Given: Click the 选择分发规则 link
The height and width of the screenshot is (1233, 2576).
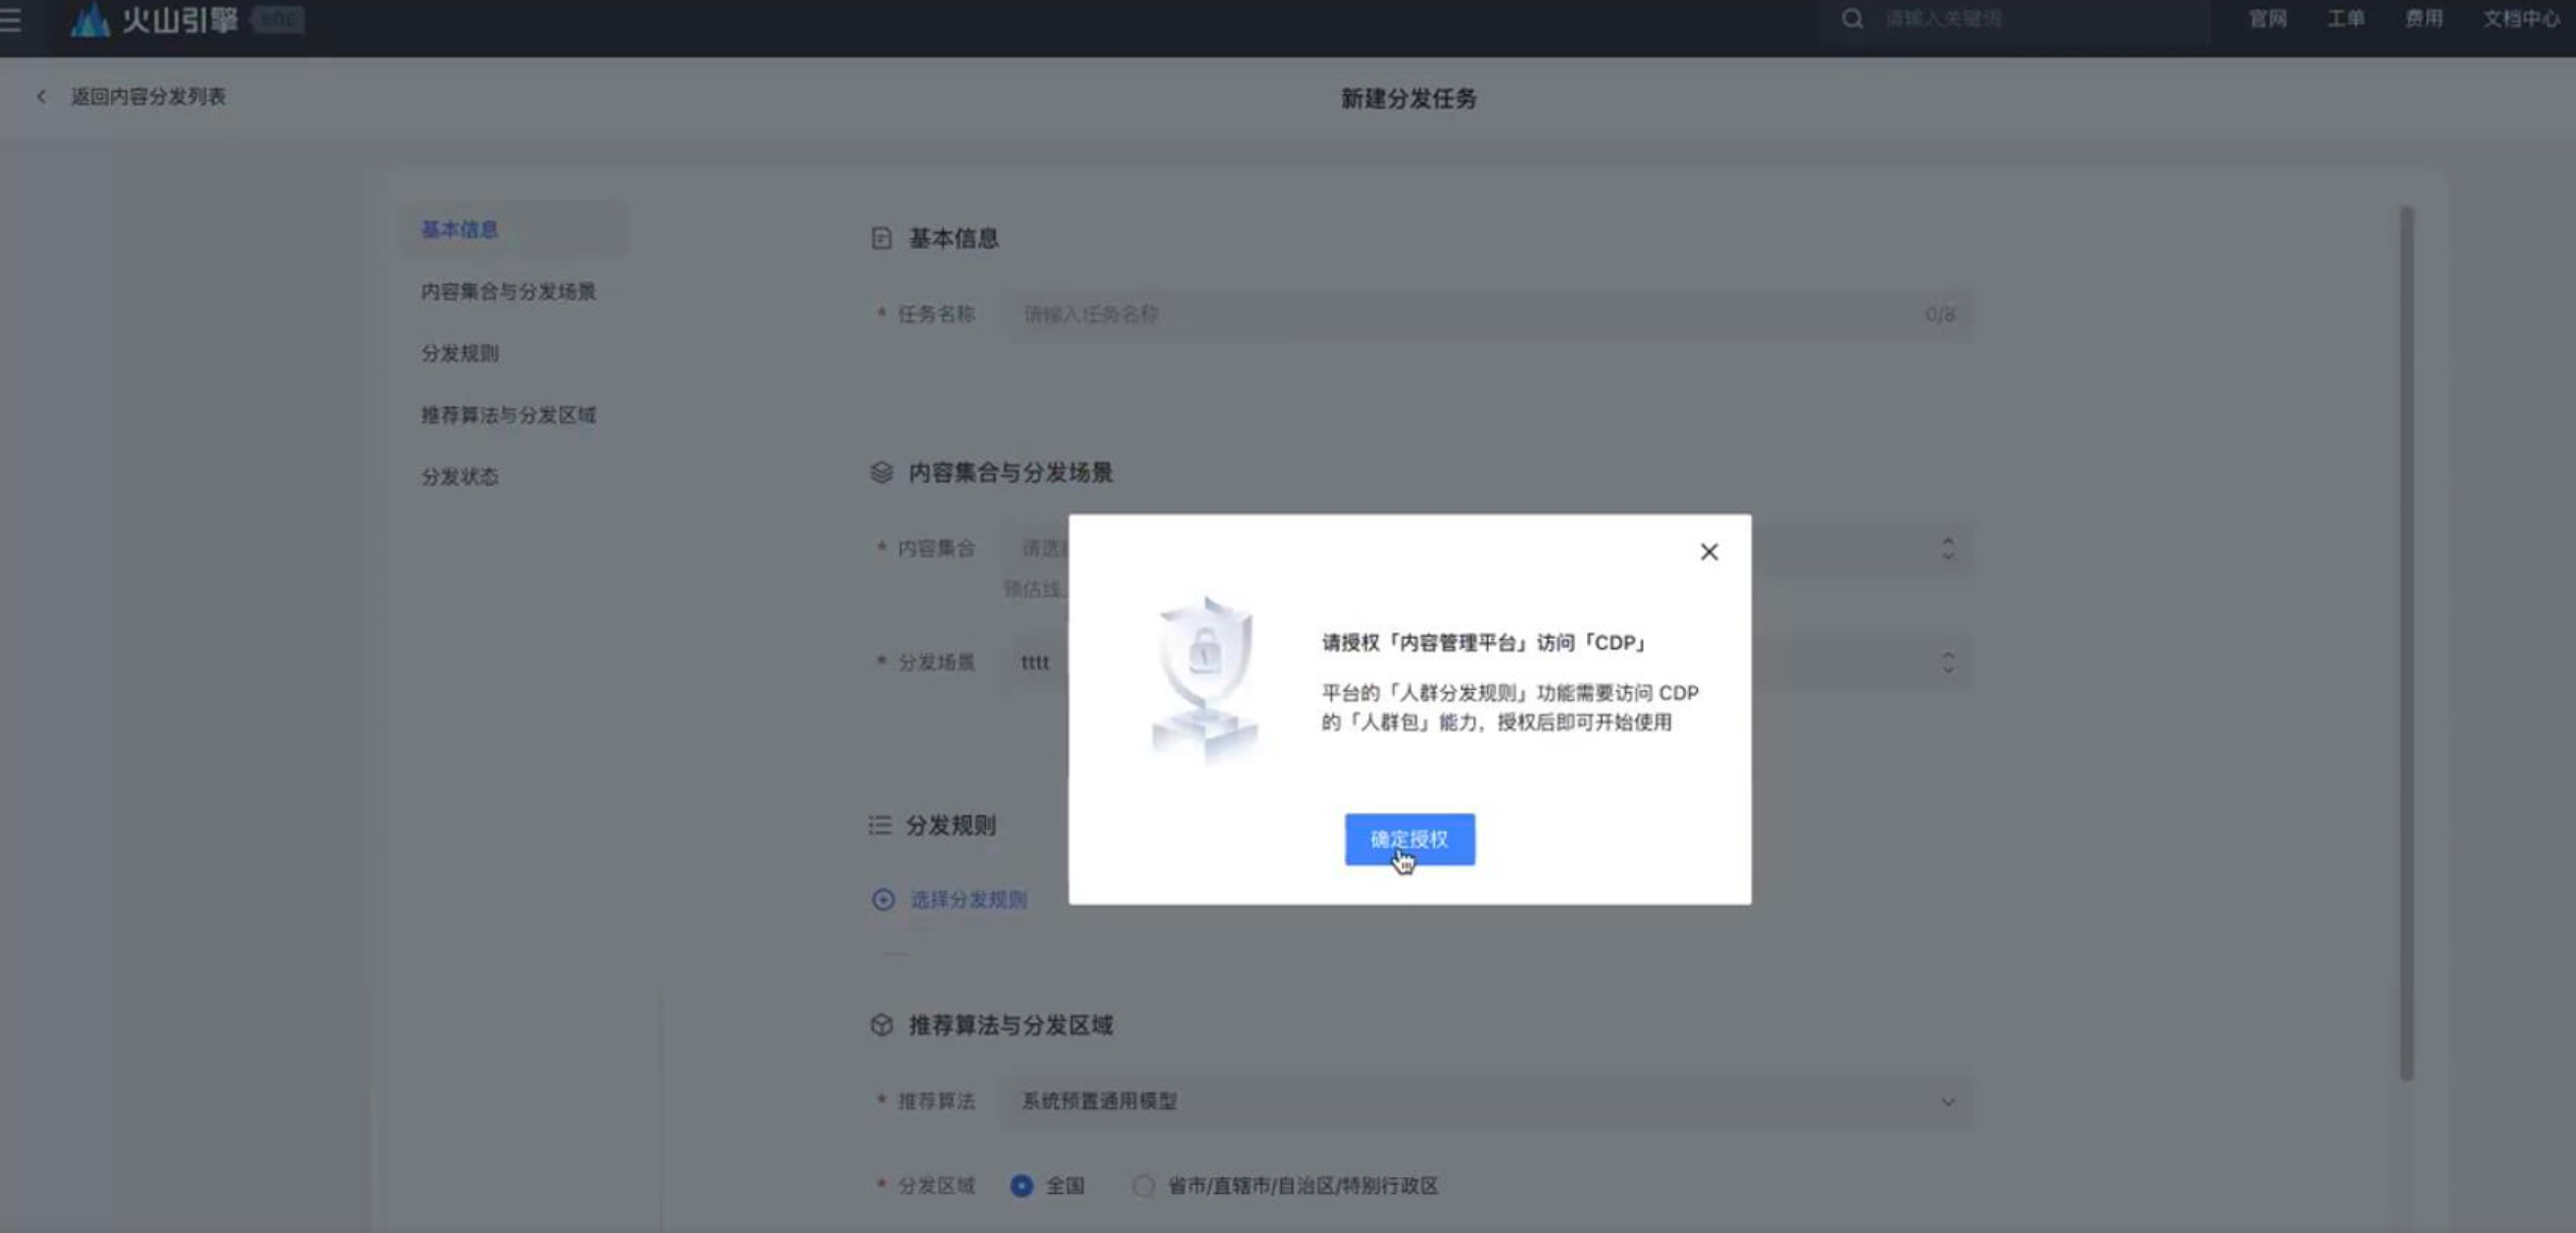Looking at the screenshot, I should (968, 899).
